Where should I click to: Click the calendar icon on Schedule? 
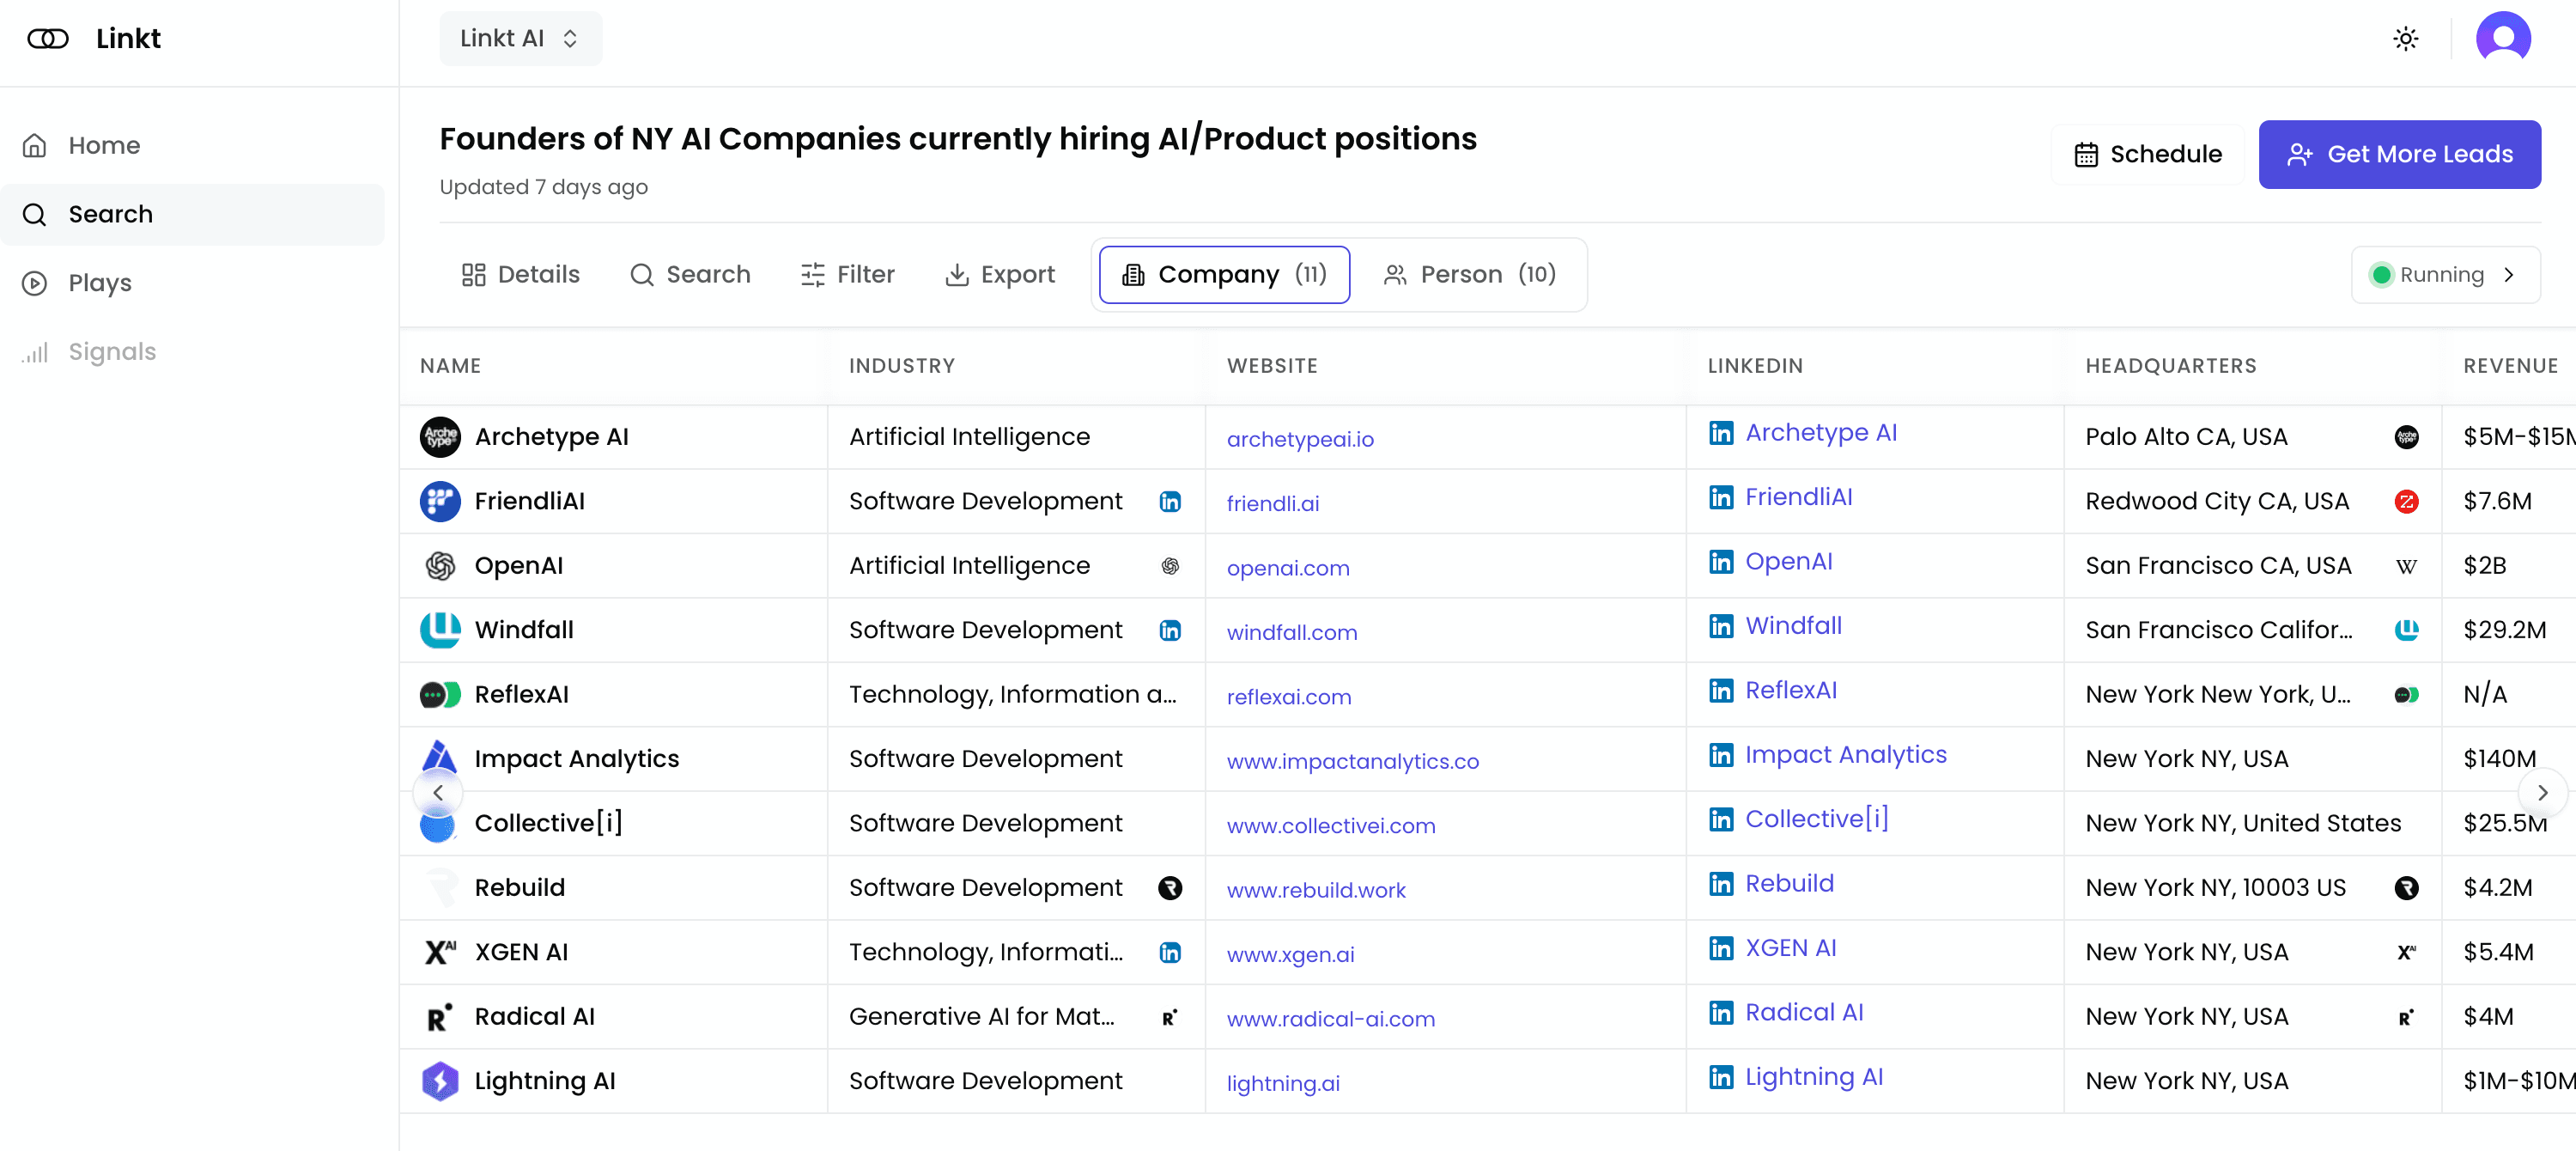(x=2087, y=154)
